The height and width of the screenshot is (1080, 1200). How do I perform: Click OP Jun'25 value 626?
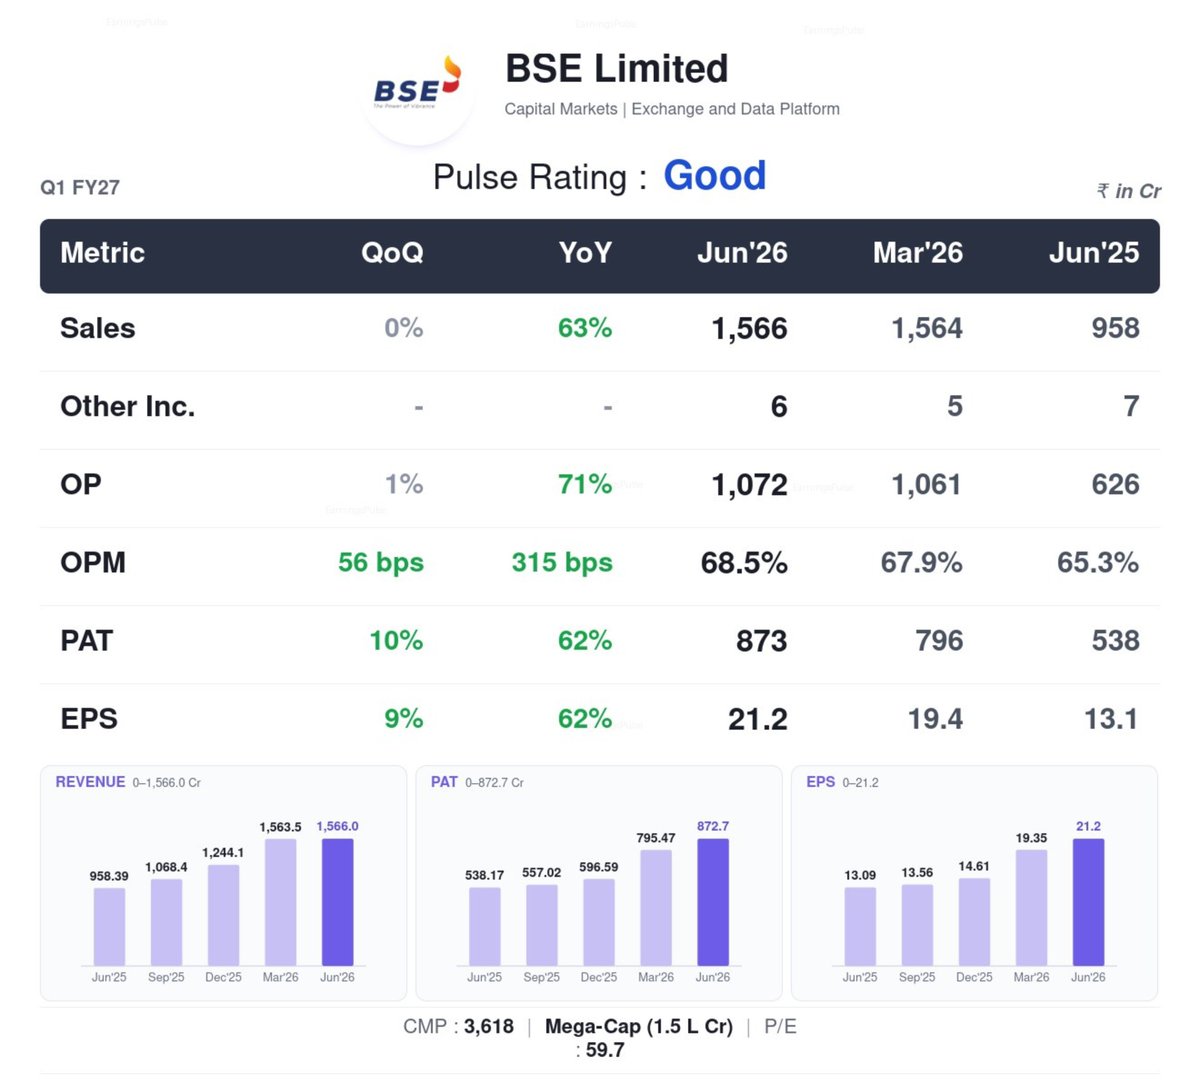[x=1115, y=485]
